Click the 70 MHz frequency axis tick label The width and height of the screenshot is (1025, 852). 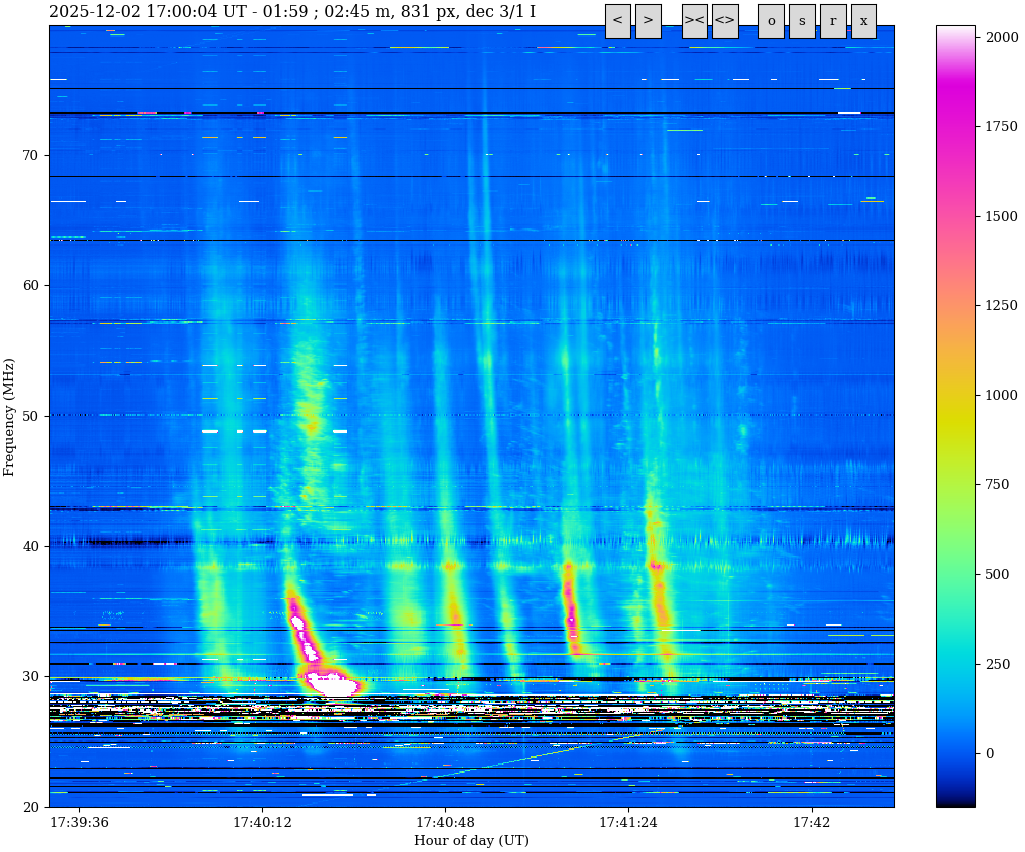pos(32,155)
